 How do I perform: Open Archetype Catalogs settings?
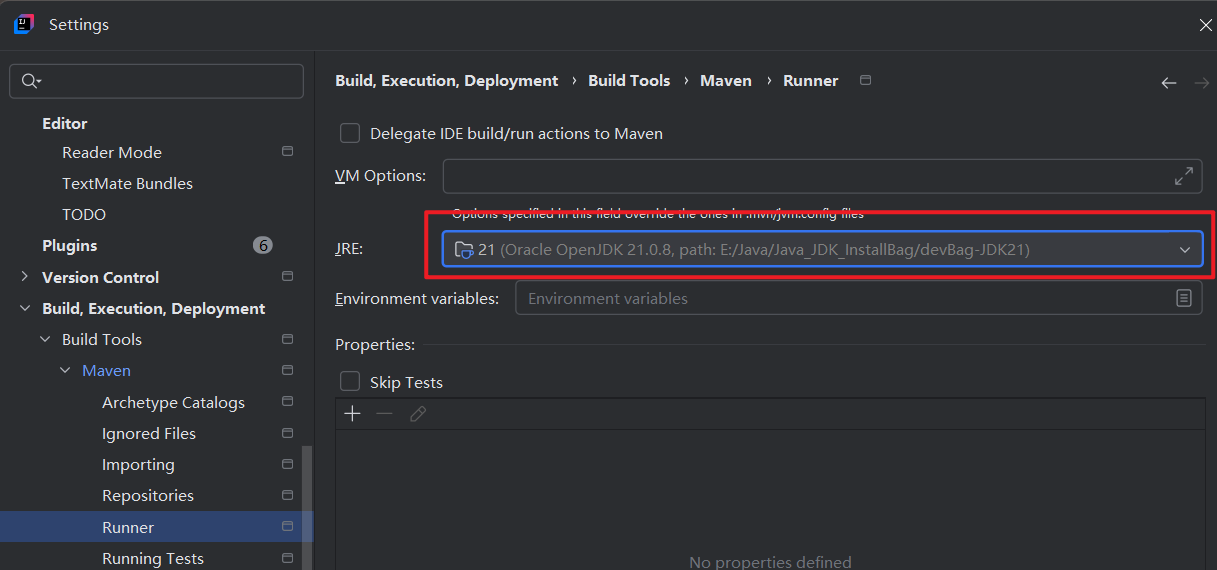(x=173, y=402)
